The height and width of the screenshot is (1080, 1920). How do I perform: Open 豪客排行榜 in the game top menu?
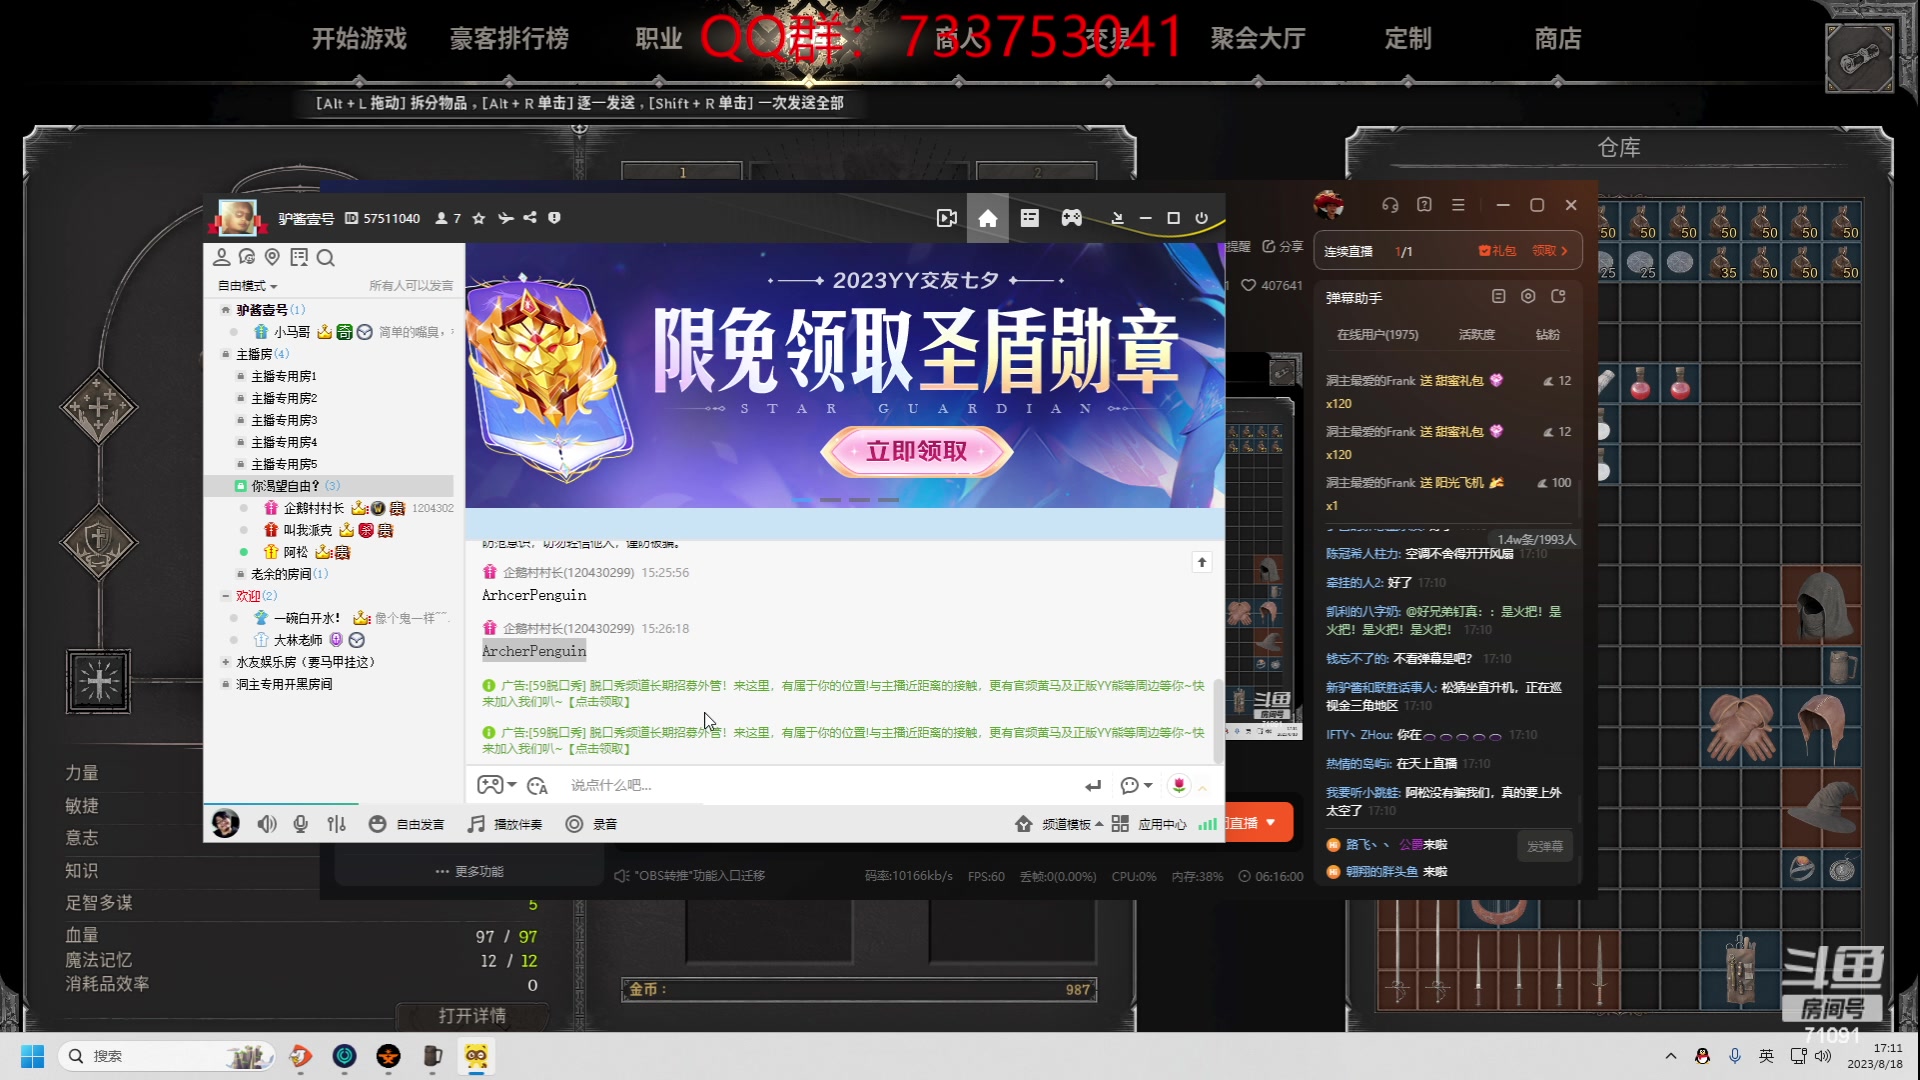click(x=509, y=39)
